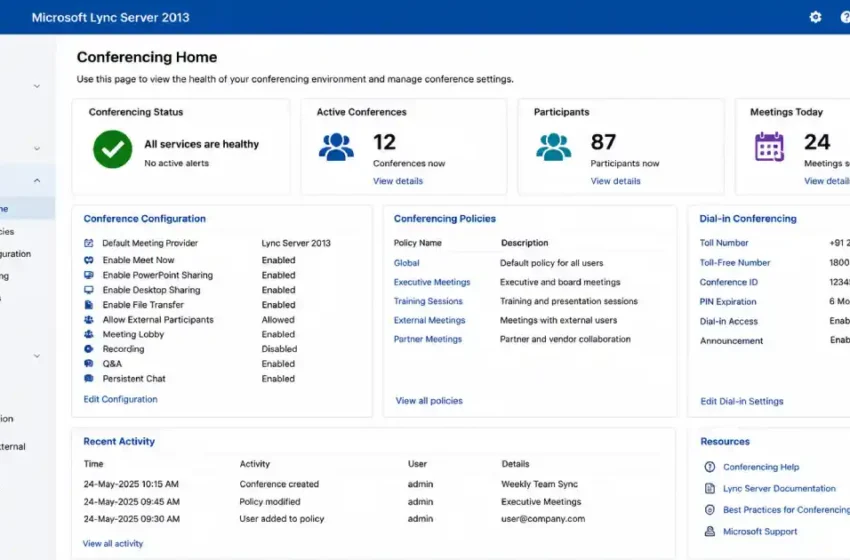The width and height of the screenshot is (850, 560).
Task: Click the Q&A icon
Action: point(89,364)
